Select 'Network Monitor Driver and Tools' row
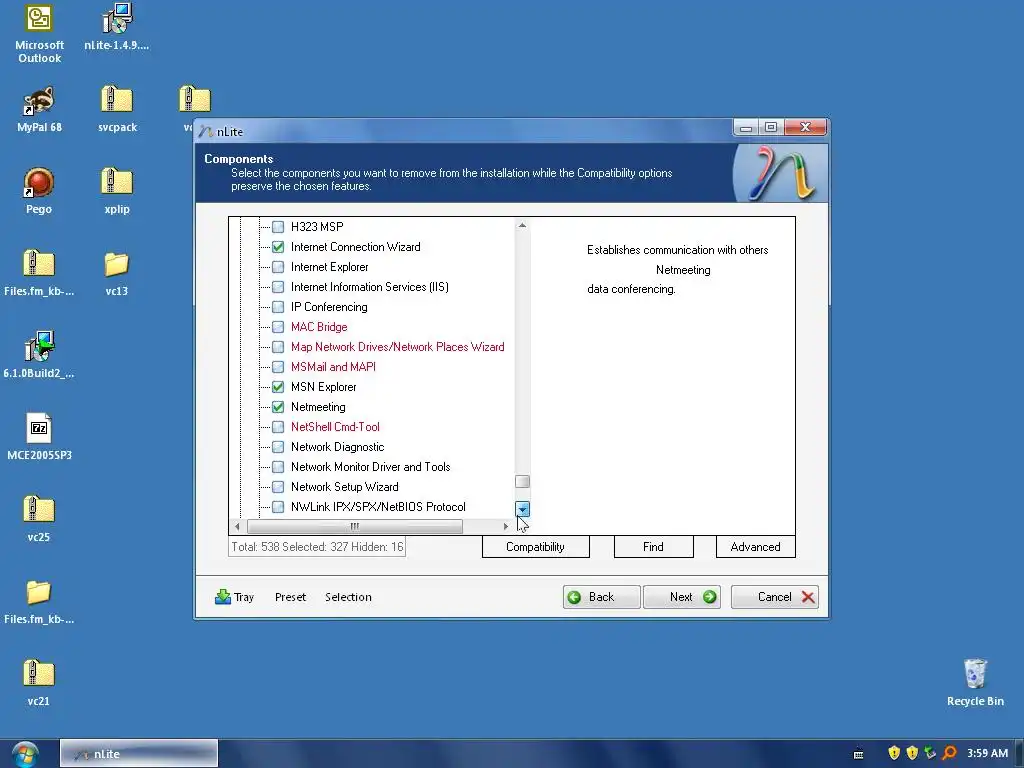Image resolution: width=1024 pixels, height=768 pixels. 370,467
